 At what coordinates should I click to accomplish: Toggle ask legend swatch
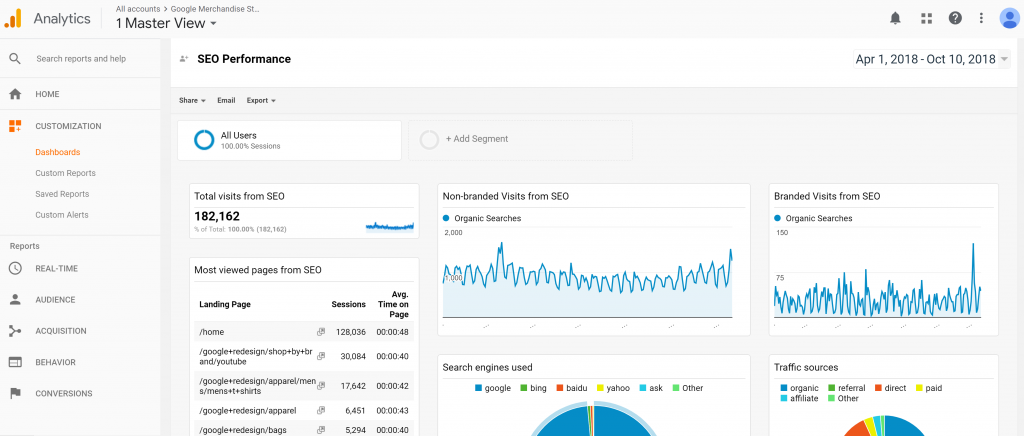[643, 388]
